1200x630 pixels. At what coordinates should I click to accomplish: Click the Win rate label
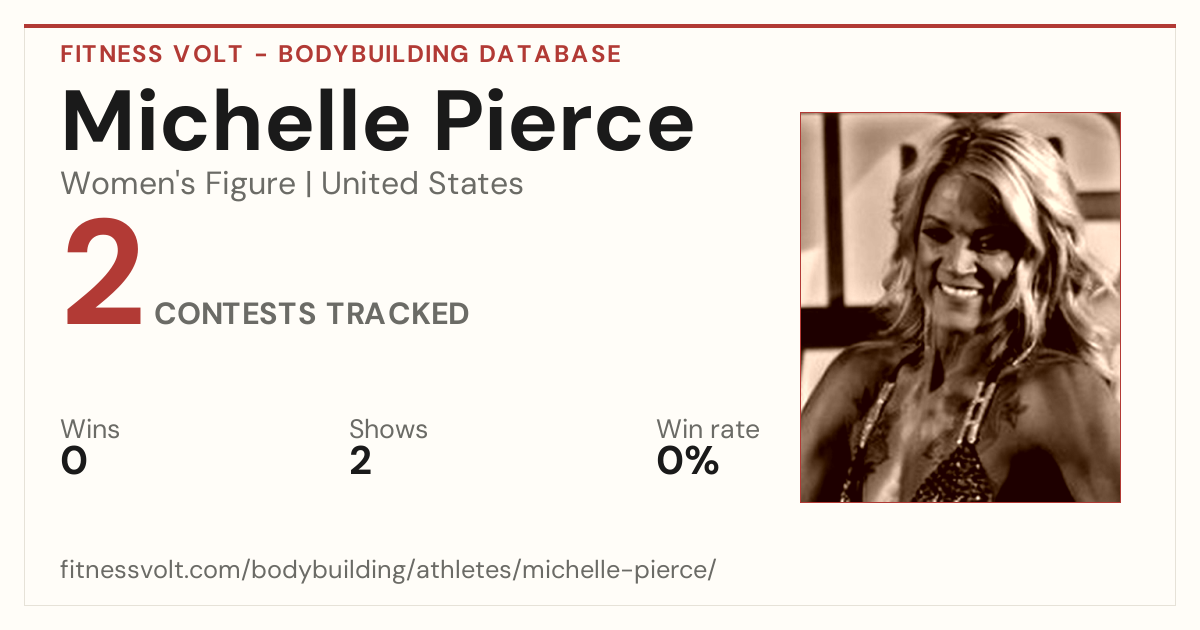708,430
